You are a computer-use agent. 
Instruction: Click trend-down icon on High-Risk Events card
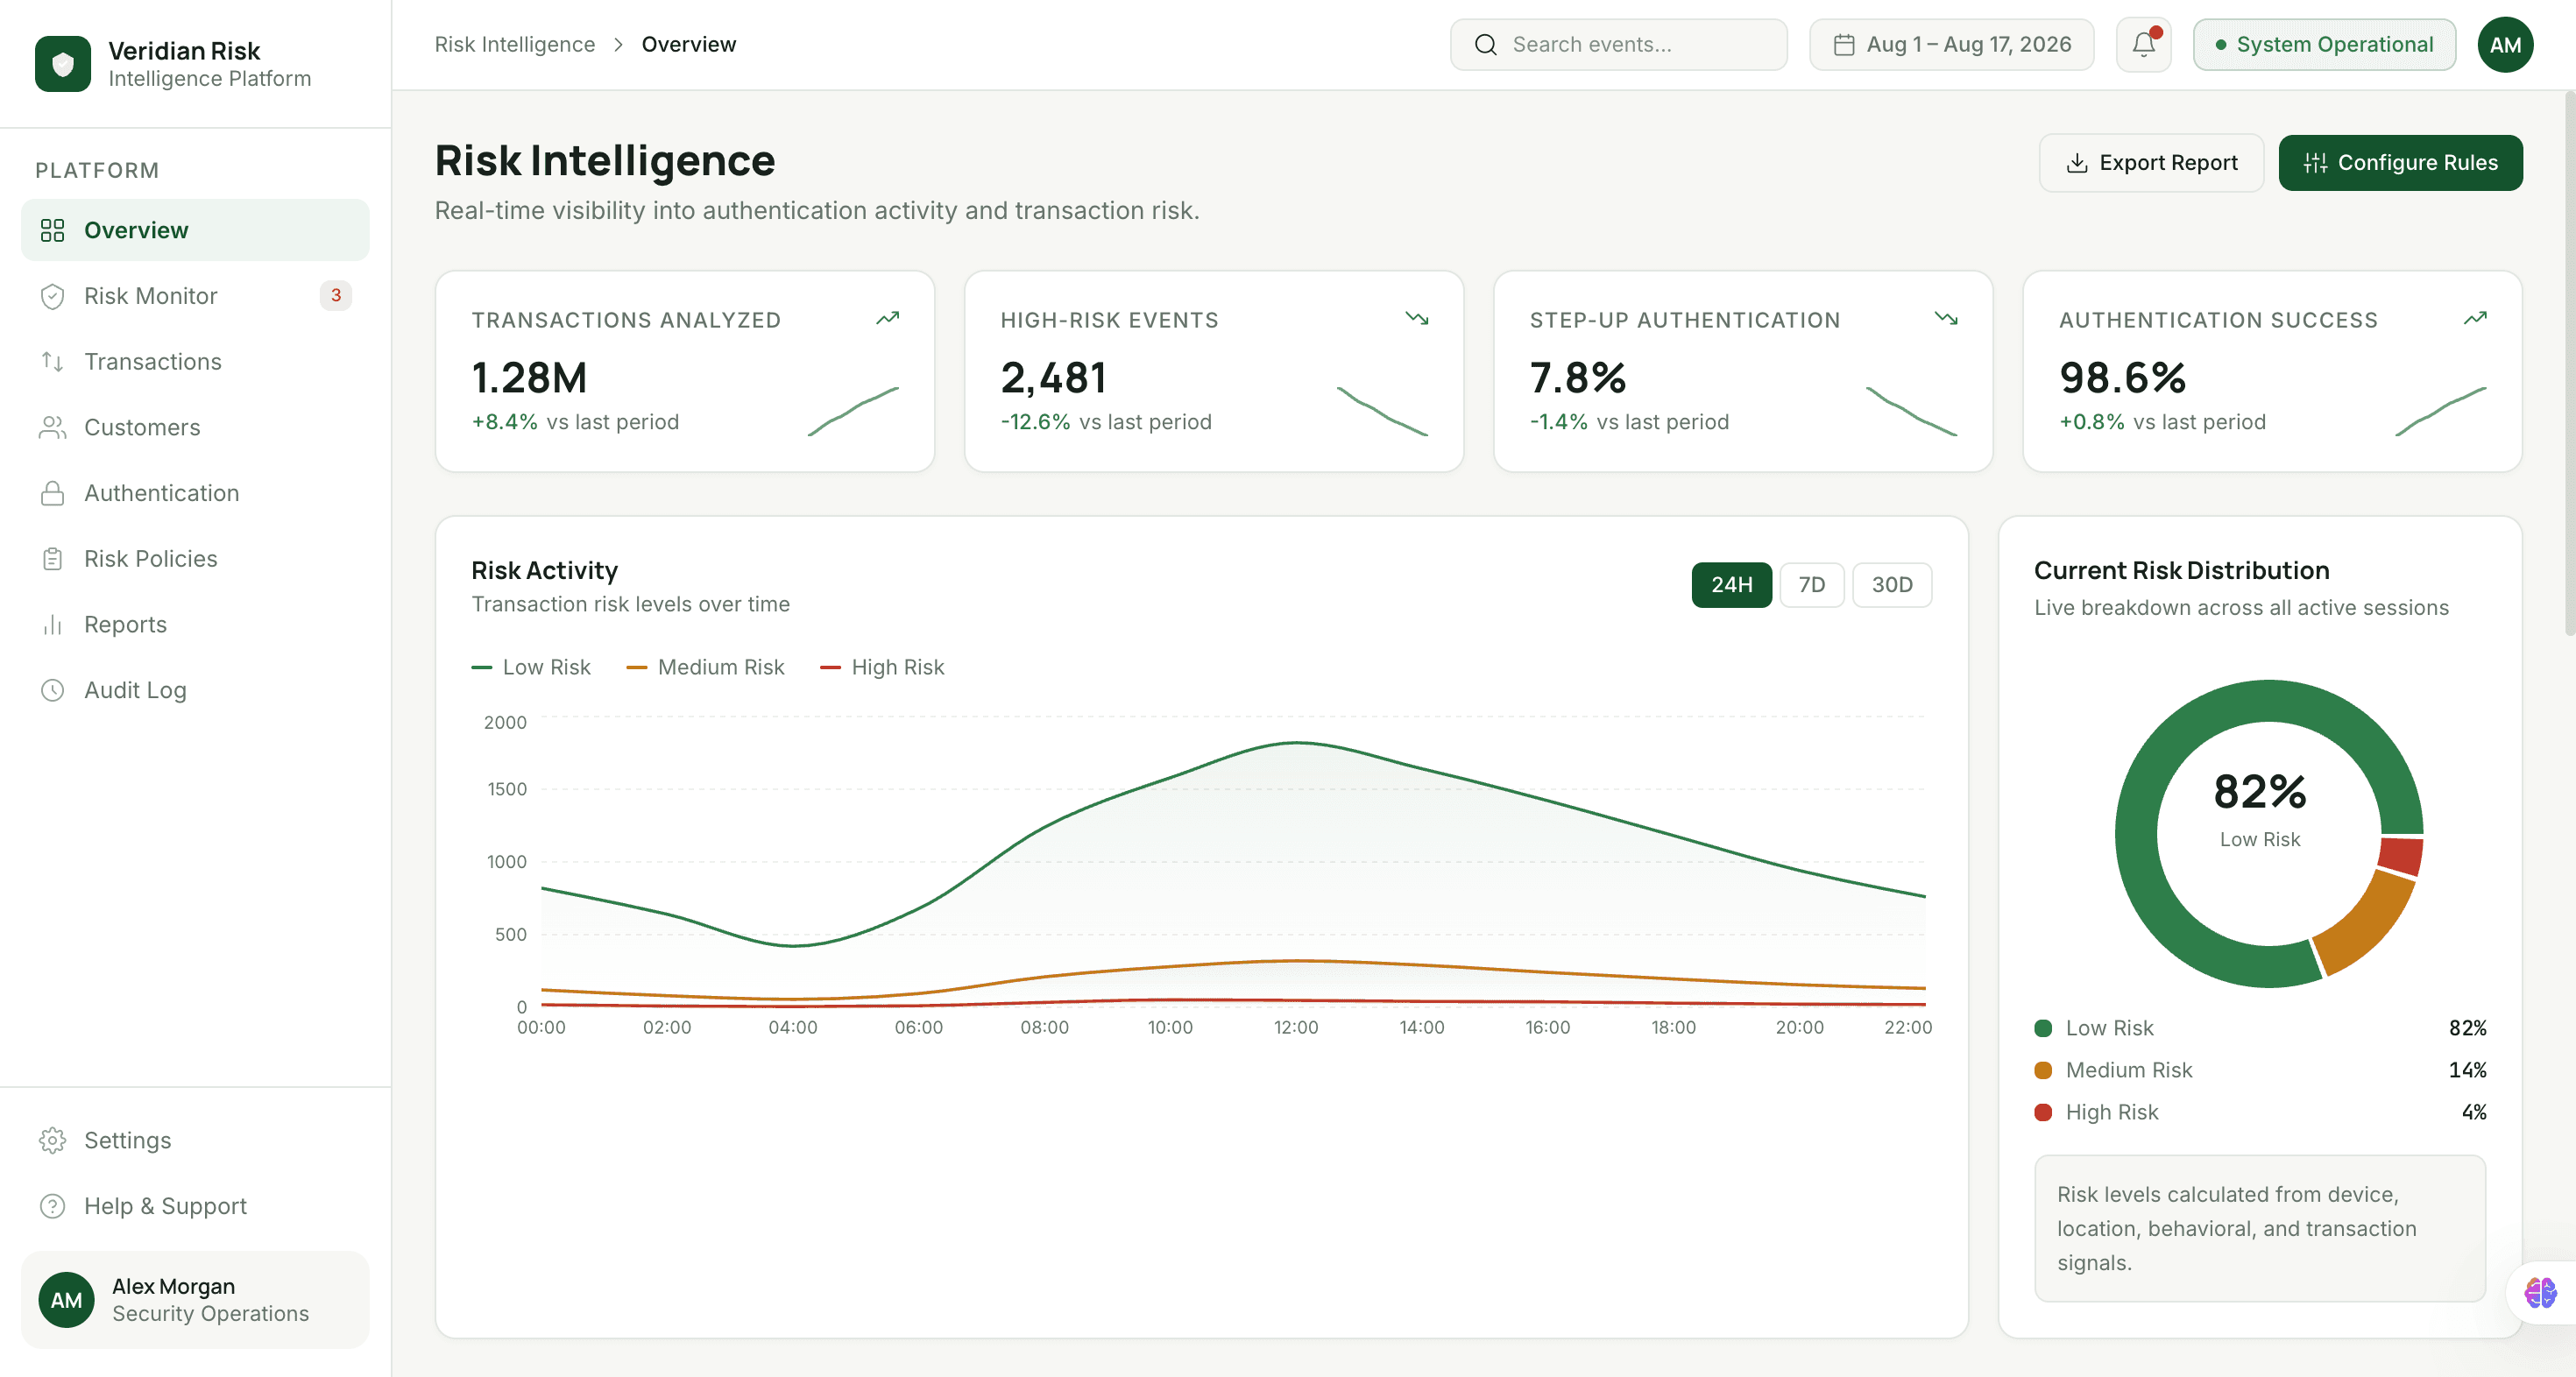tap(1416, 318)
